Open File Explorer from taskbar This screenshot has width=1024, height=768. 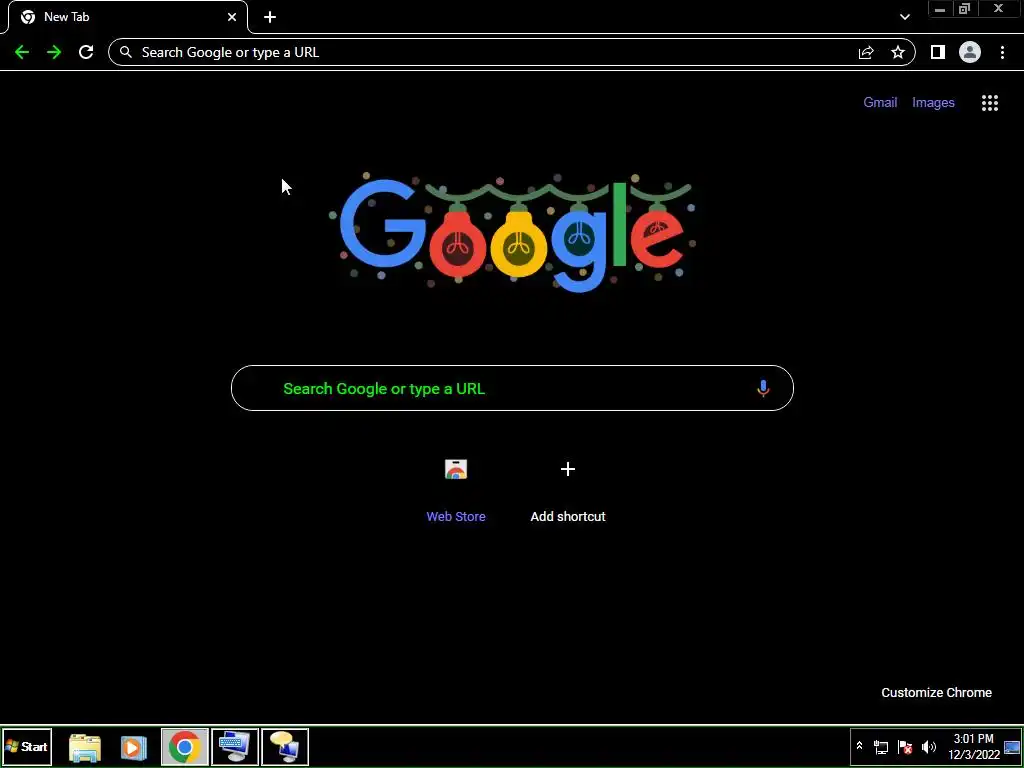tap(85, 747)
